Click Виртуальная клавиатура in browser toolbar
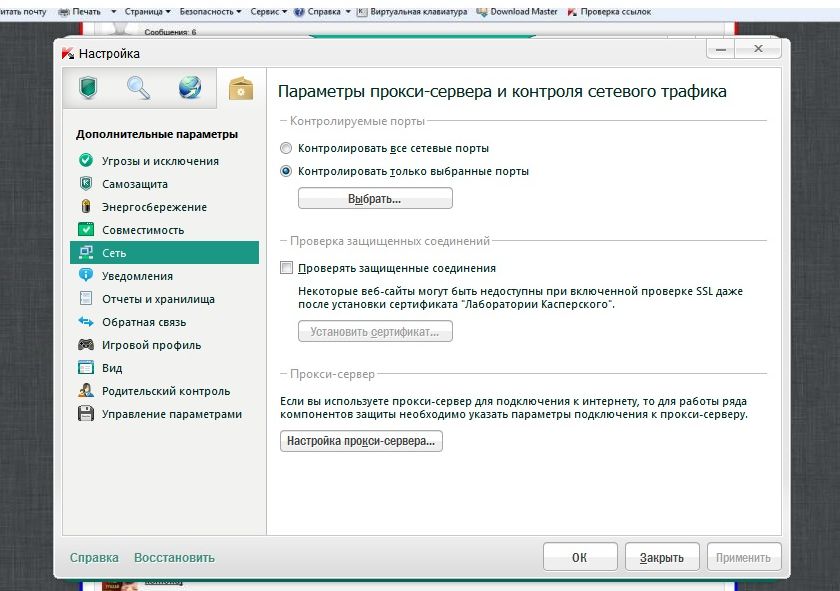The image size is (840, 591). click(411, 11)
